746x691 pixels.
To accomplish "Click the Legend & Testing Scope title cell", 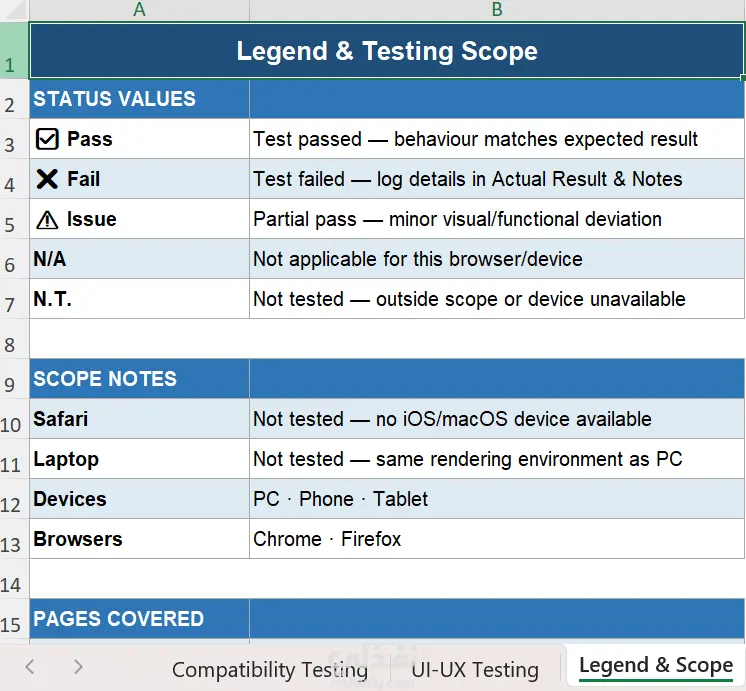I will point(387,50).
